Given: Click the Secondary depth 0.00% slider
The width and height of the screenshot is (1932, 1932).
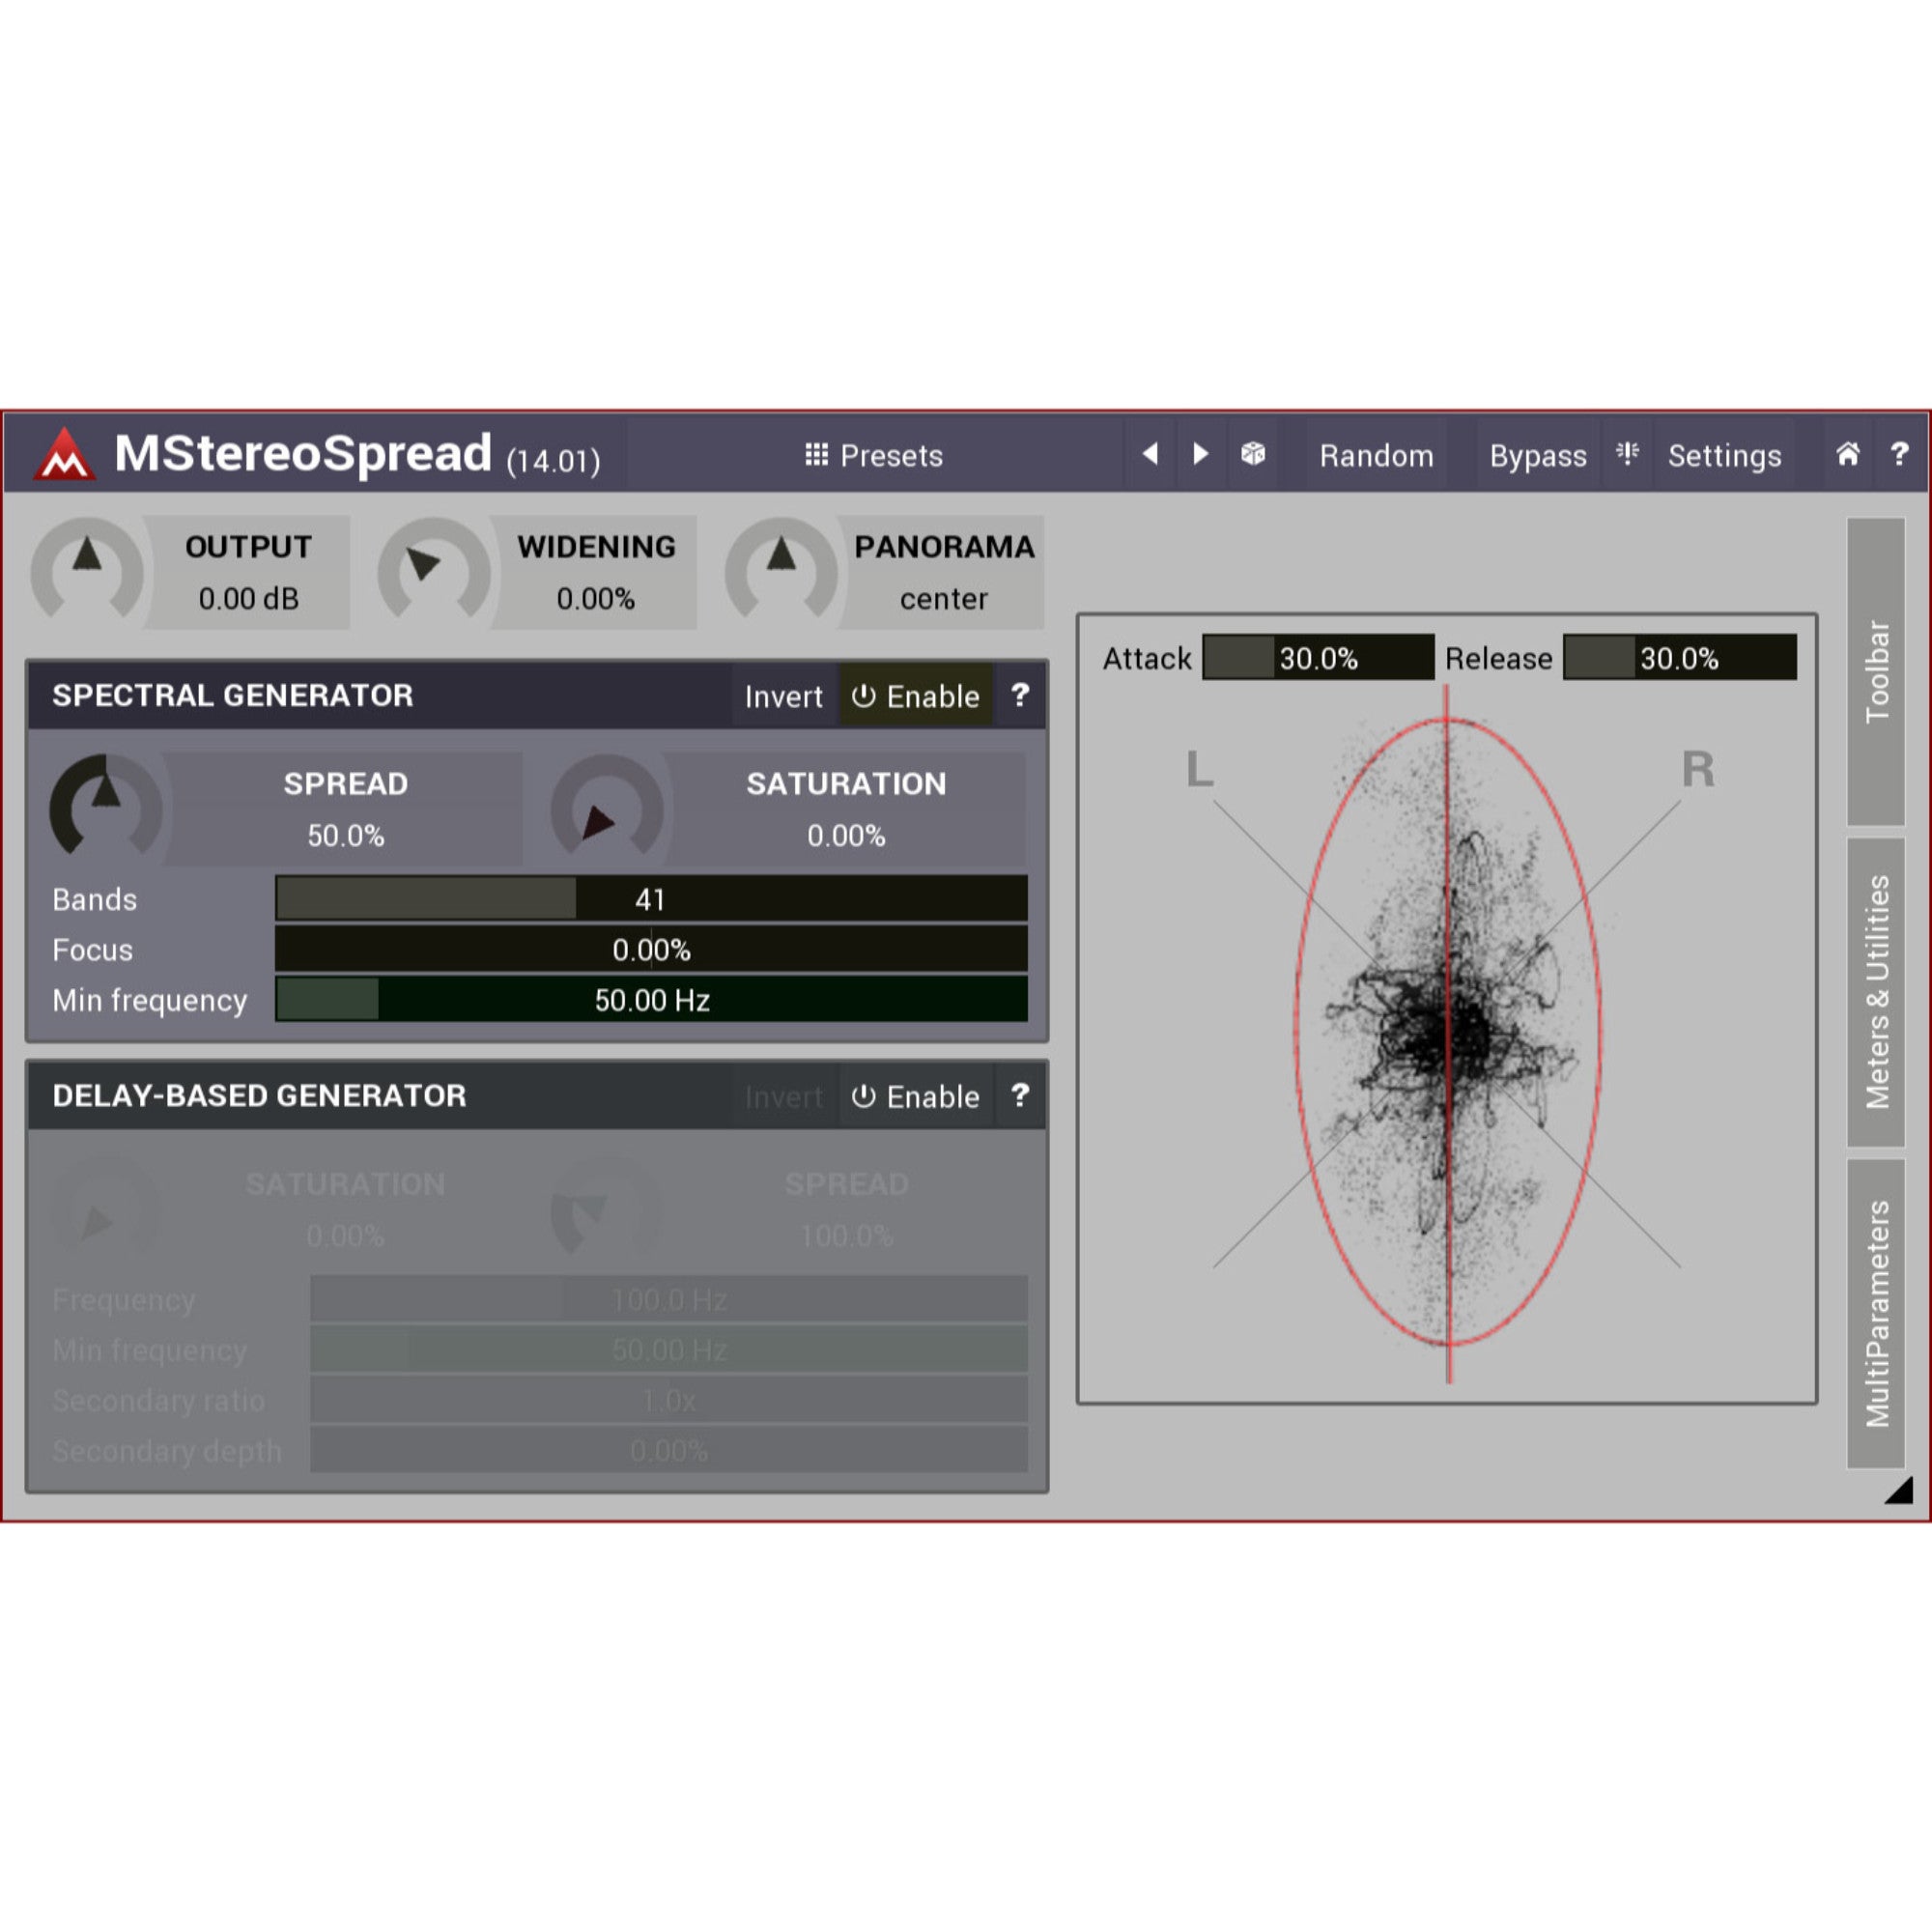Looking at the screenshot, I should coord(669,1451).
